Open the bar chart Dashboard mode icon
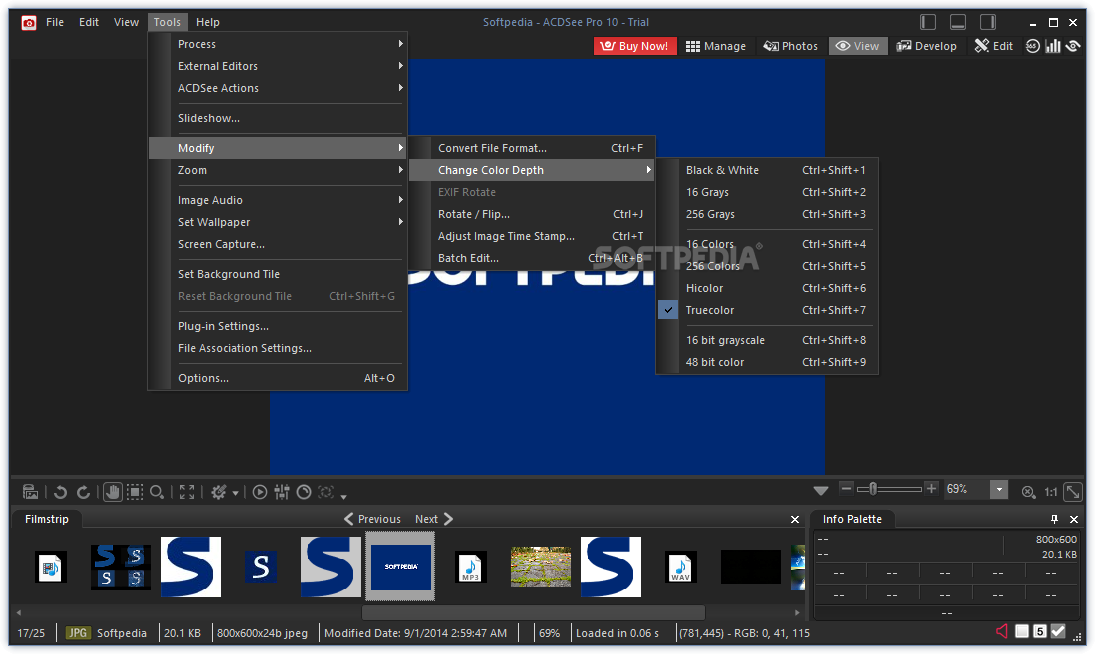This screenshot has height=654, width=1095. click(x=1052, y=46)
